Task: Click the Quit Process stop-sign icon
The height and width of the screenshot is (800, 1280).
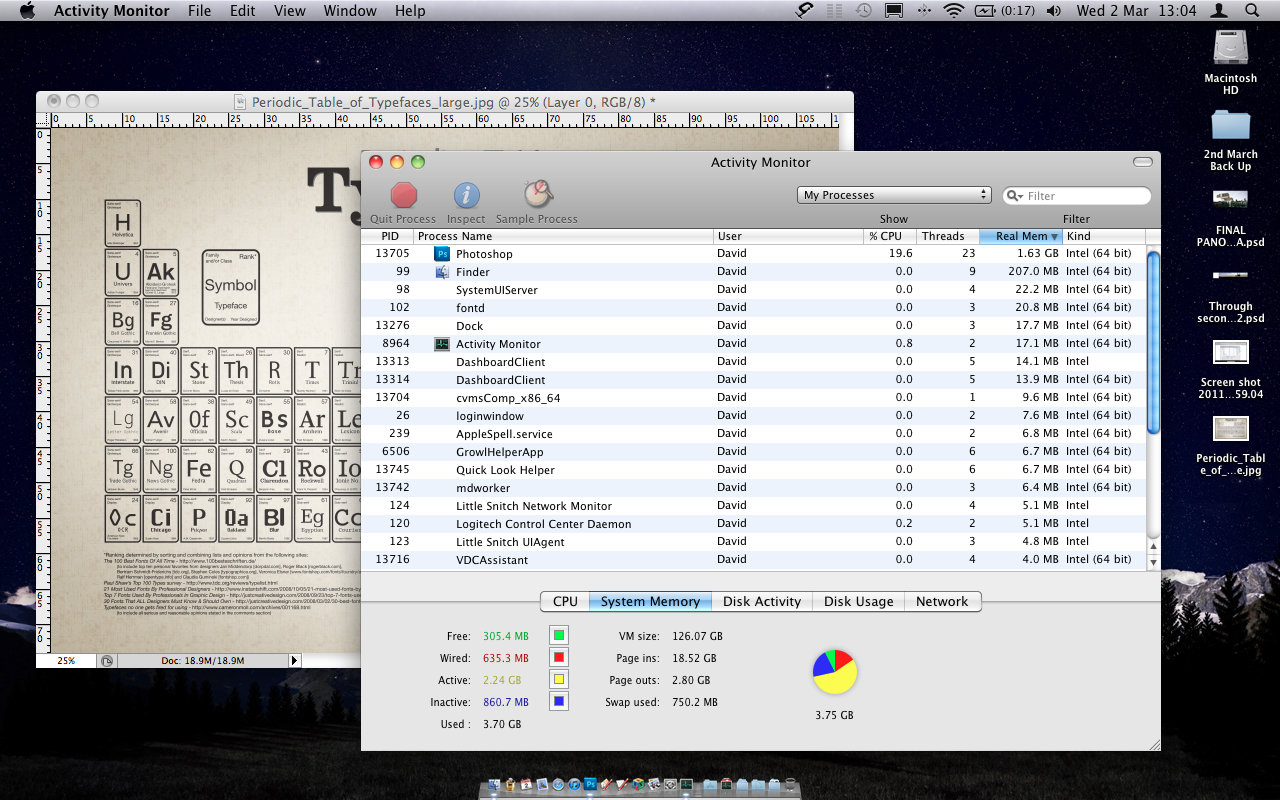Action: pos(404,195)
